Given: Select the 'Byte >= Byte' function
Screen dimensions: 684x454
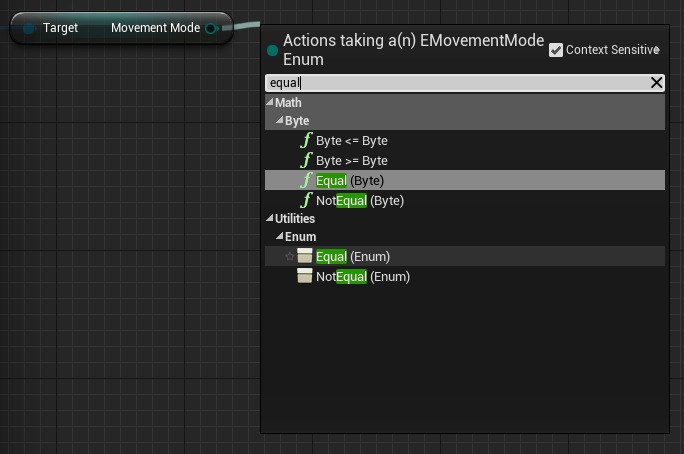Looking at the screenshot, I should coord(465,160).
